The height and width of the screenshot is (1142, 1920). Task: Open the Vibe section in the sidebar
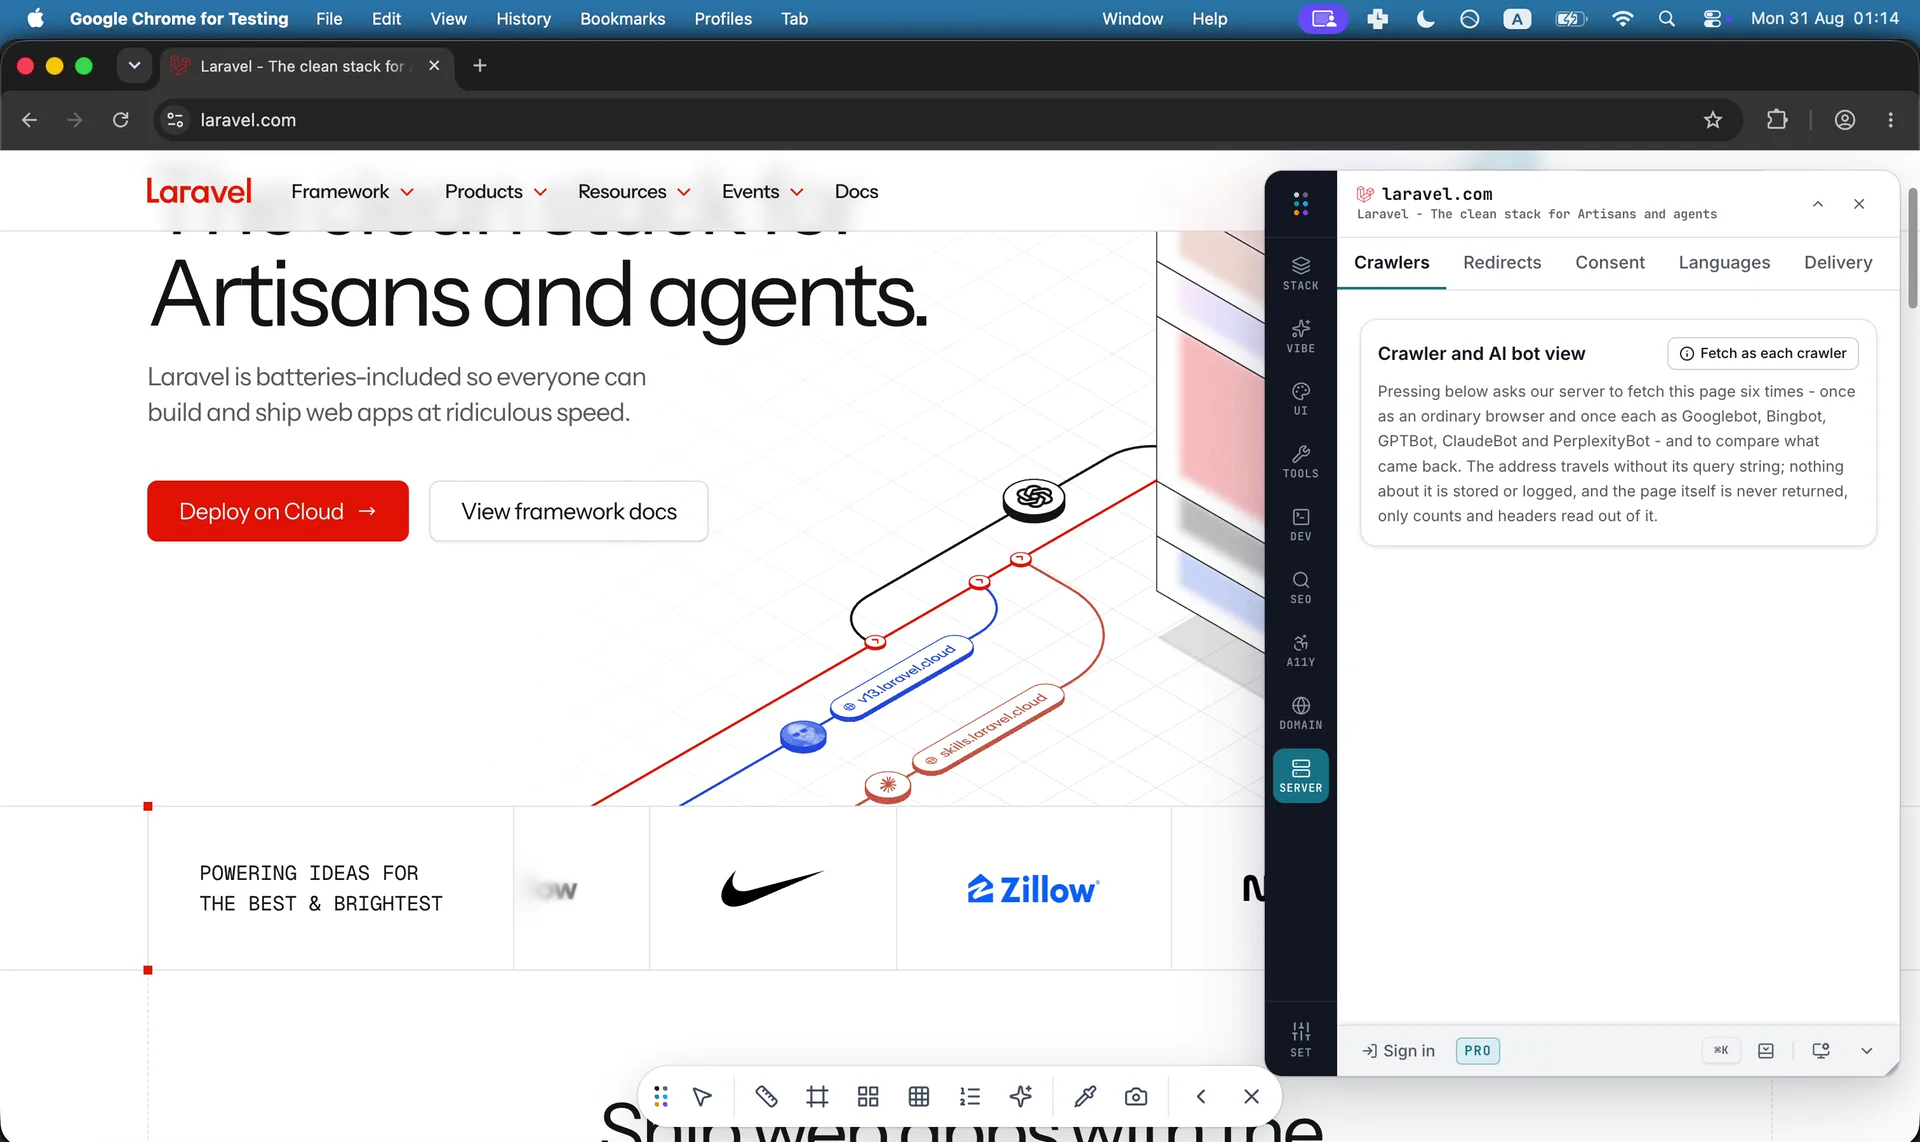(x=1300, y=336)
